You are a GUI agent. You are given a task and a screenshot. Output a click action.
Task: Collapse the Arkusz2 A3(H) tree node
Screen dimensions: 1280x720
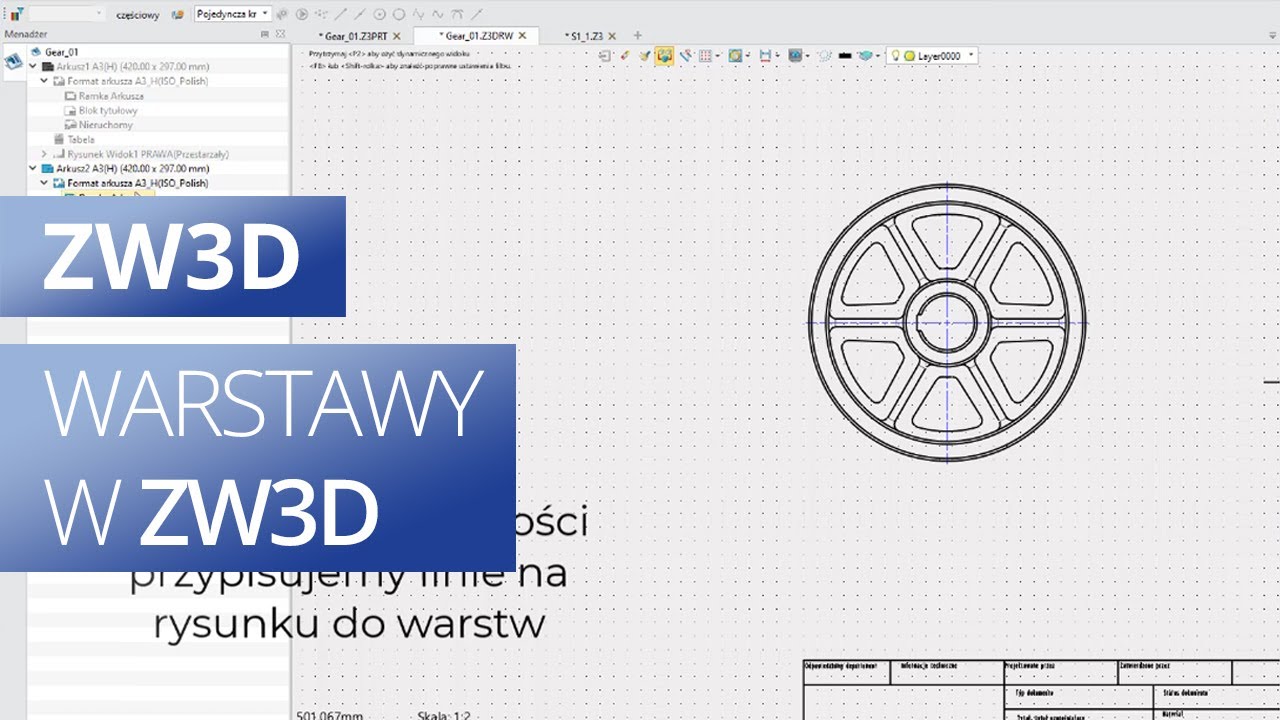click(x=33, y=169)
